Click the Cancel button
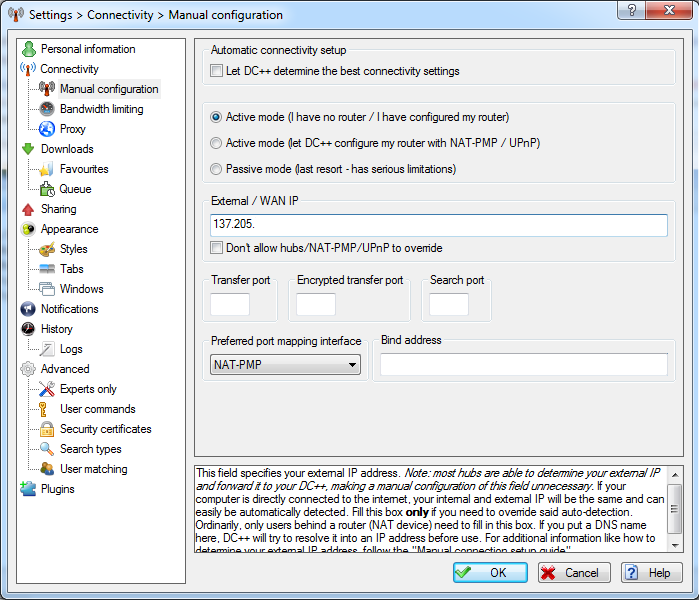Screen dimensions: 699x600 point(574,572)
